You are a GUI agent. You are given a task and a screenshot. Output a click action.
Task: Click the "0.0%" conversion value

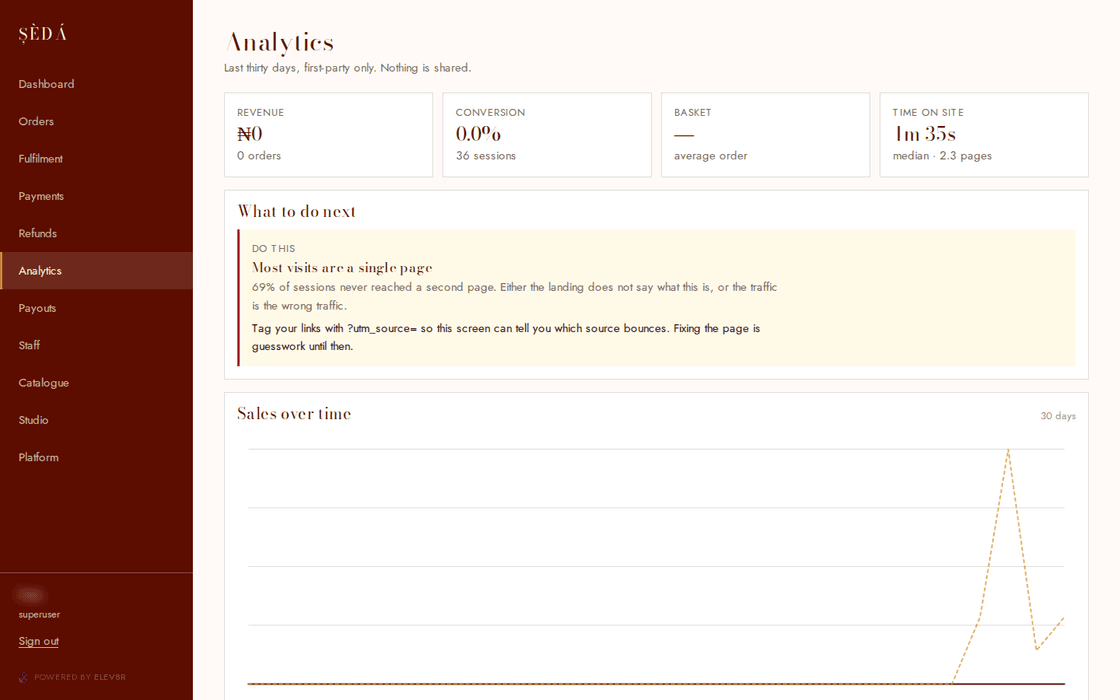(479, 134)
